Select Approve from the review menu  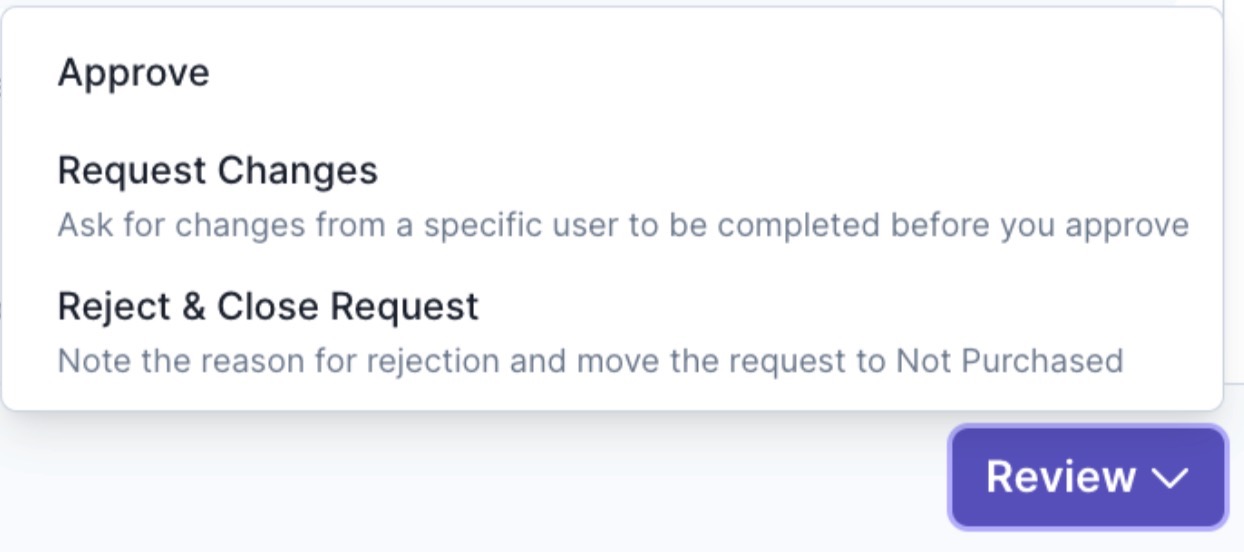(612, 73)
